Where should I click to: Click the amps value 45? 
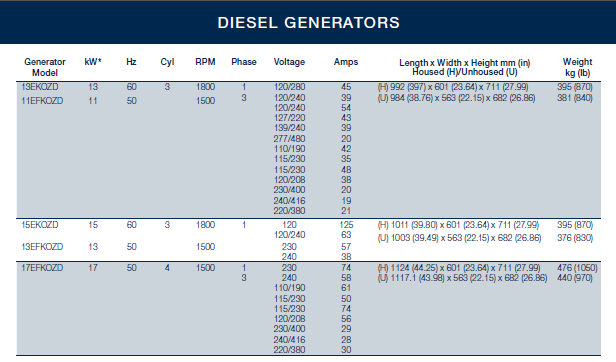346,87
